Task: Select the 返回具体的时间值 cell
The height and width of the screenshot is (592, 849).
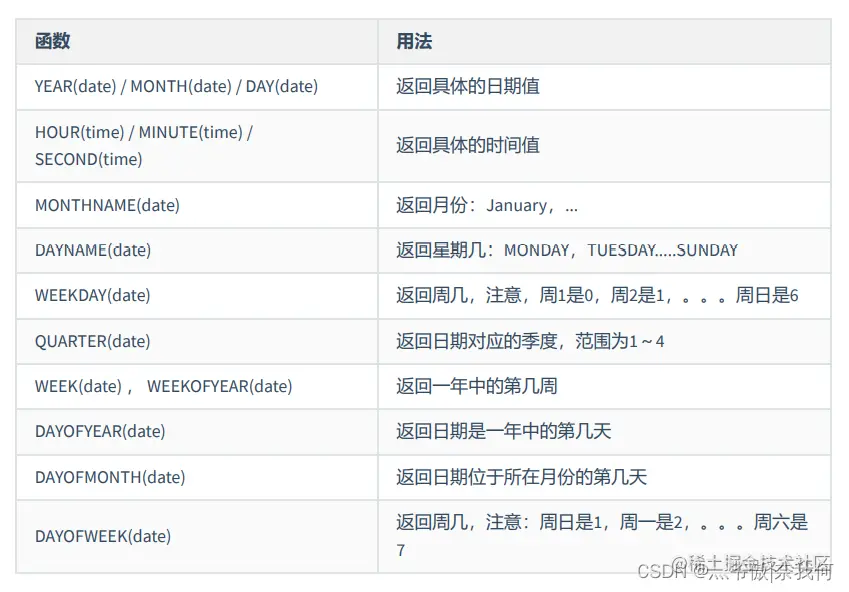Action: [604, 146]
